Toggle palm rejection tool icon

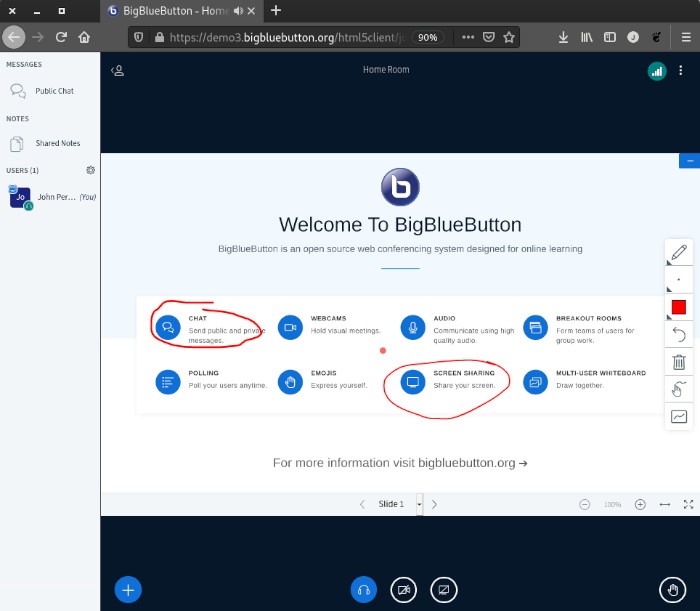(x=679, y=389)
